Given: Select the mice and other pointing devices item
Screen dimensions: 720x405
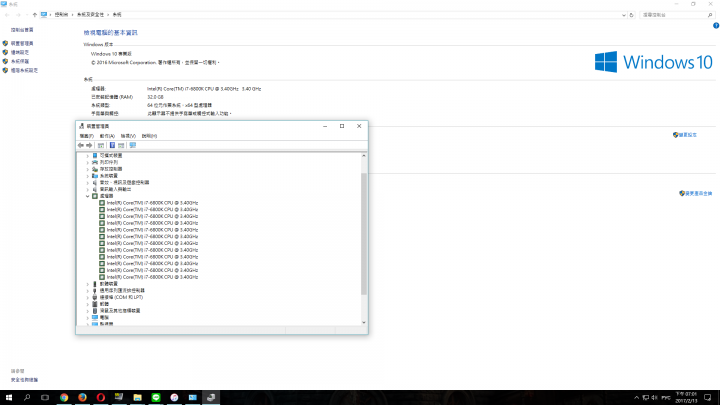Looking at the screenshot, I should tap(120, 311).
